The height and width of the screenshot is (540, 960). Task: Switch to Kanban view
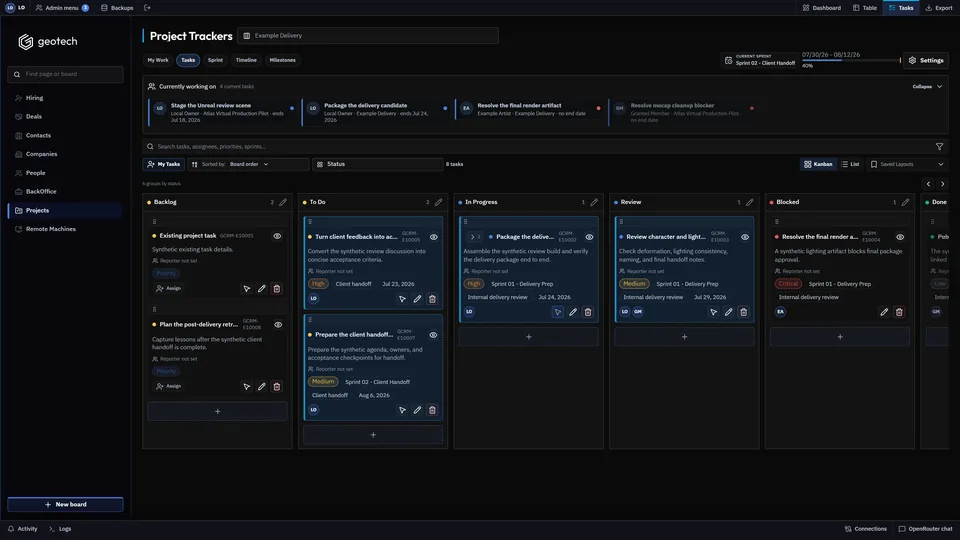coord(818,164)
